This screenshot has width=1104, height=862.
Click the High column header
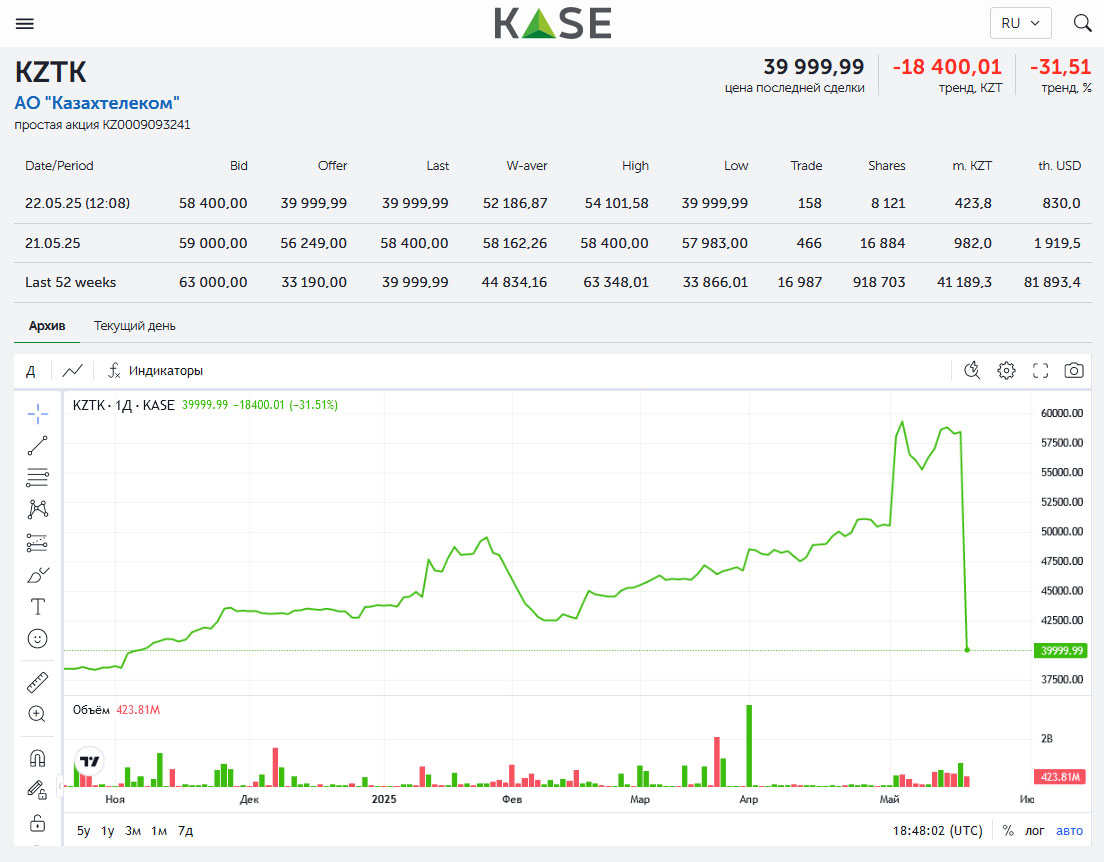635,165
